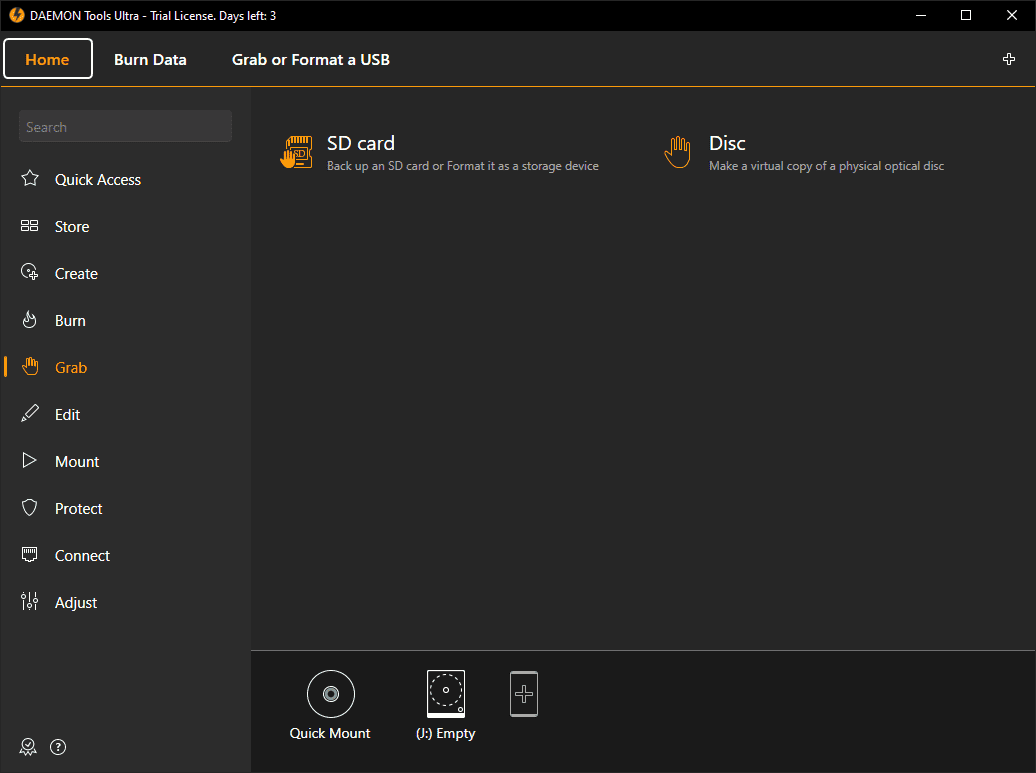Open the license ribbon badge icon
The height and width of the screenshot is (773, 1036).
pyautogui.click(x=28, y=747)
